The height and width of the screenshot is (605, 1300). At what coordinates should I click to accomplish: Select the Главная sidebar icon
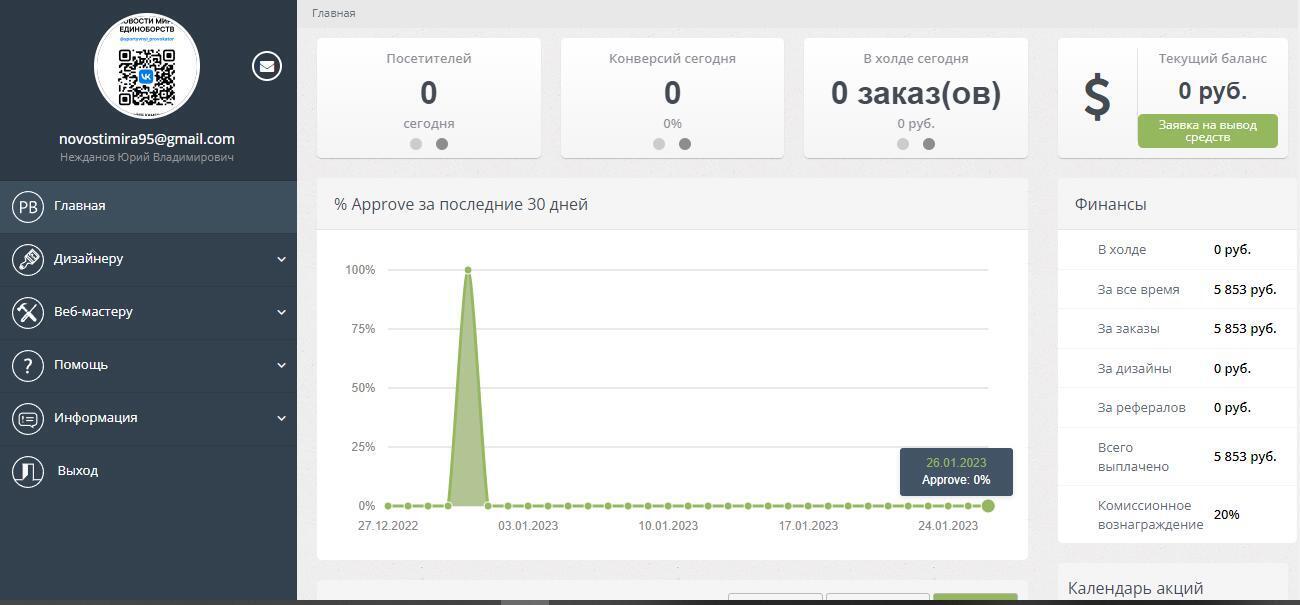[28, 205]
